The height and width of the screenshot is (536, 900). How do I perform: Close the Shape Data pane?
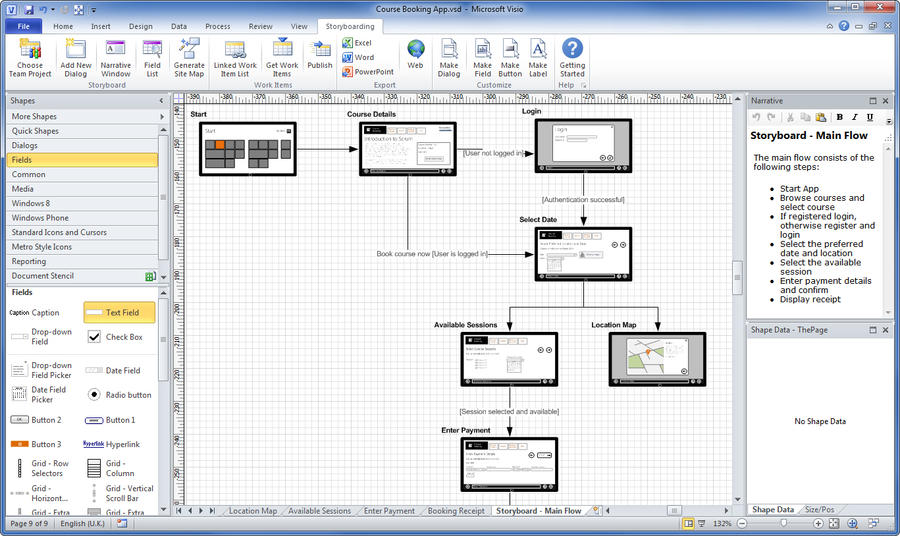click(885, 330)
